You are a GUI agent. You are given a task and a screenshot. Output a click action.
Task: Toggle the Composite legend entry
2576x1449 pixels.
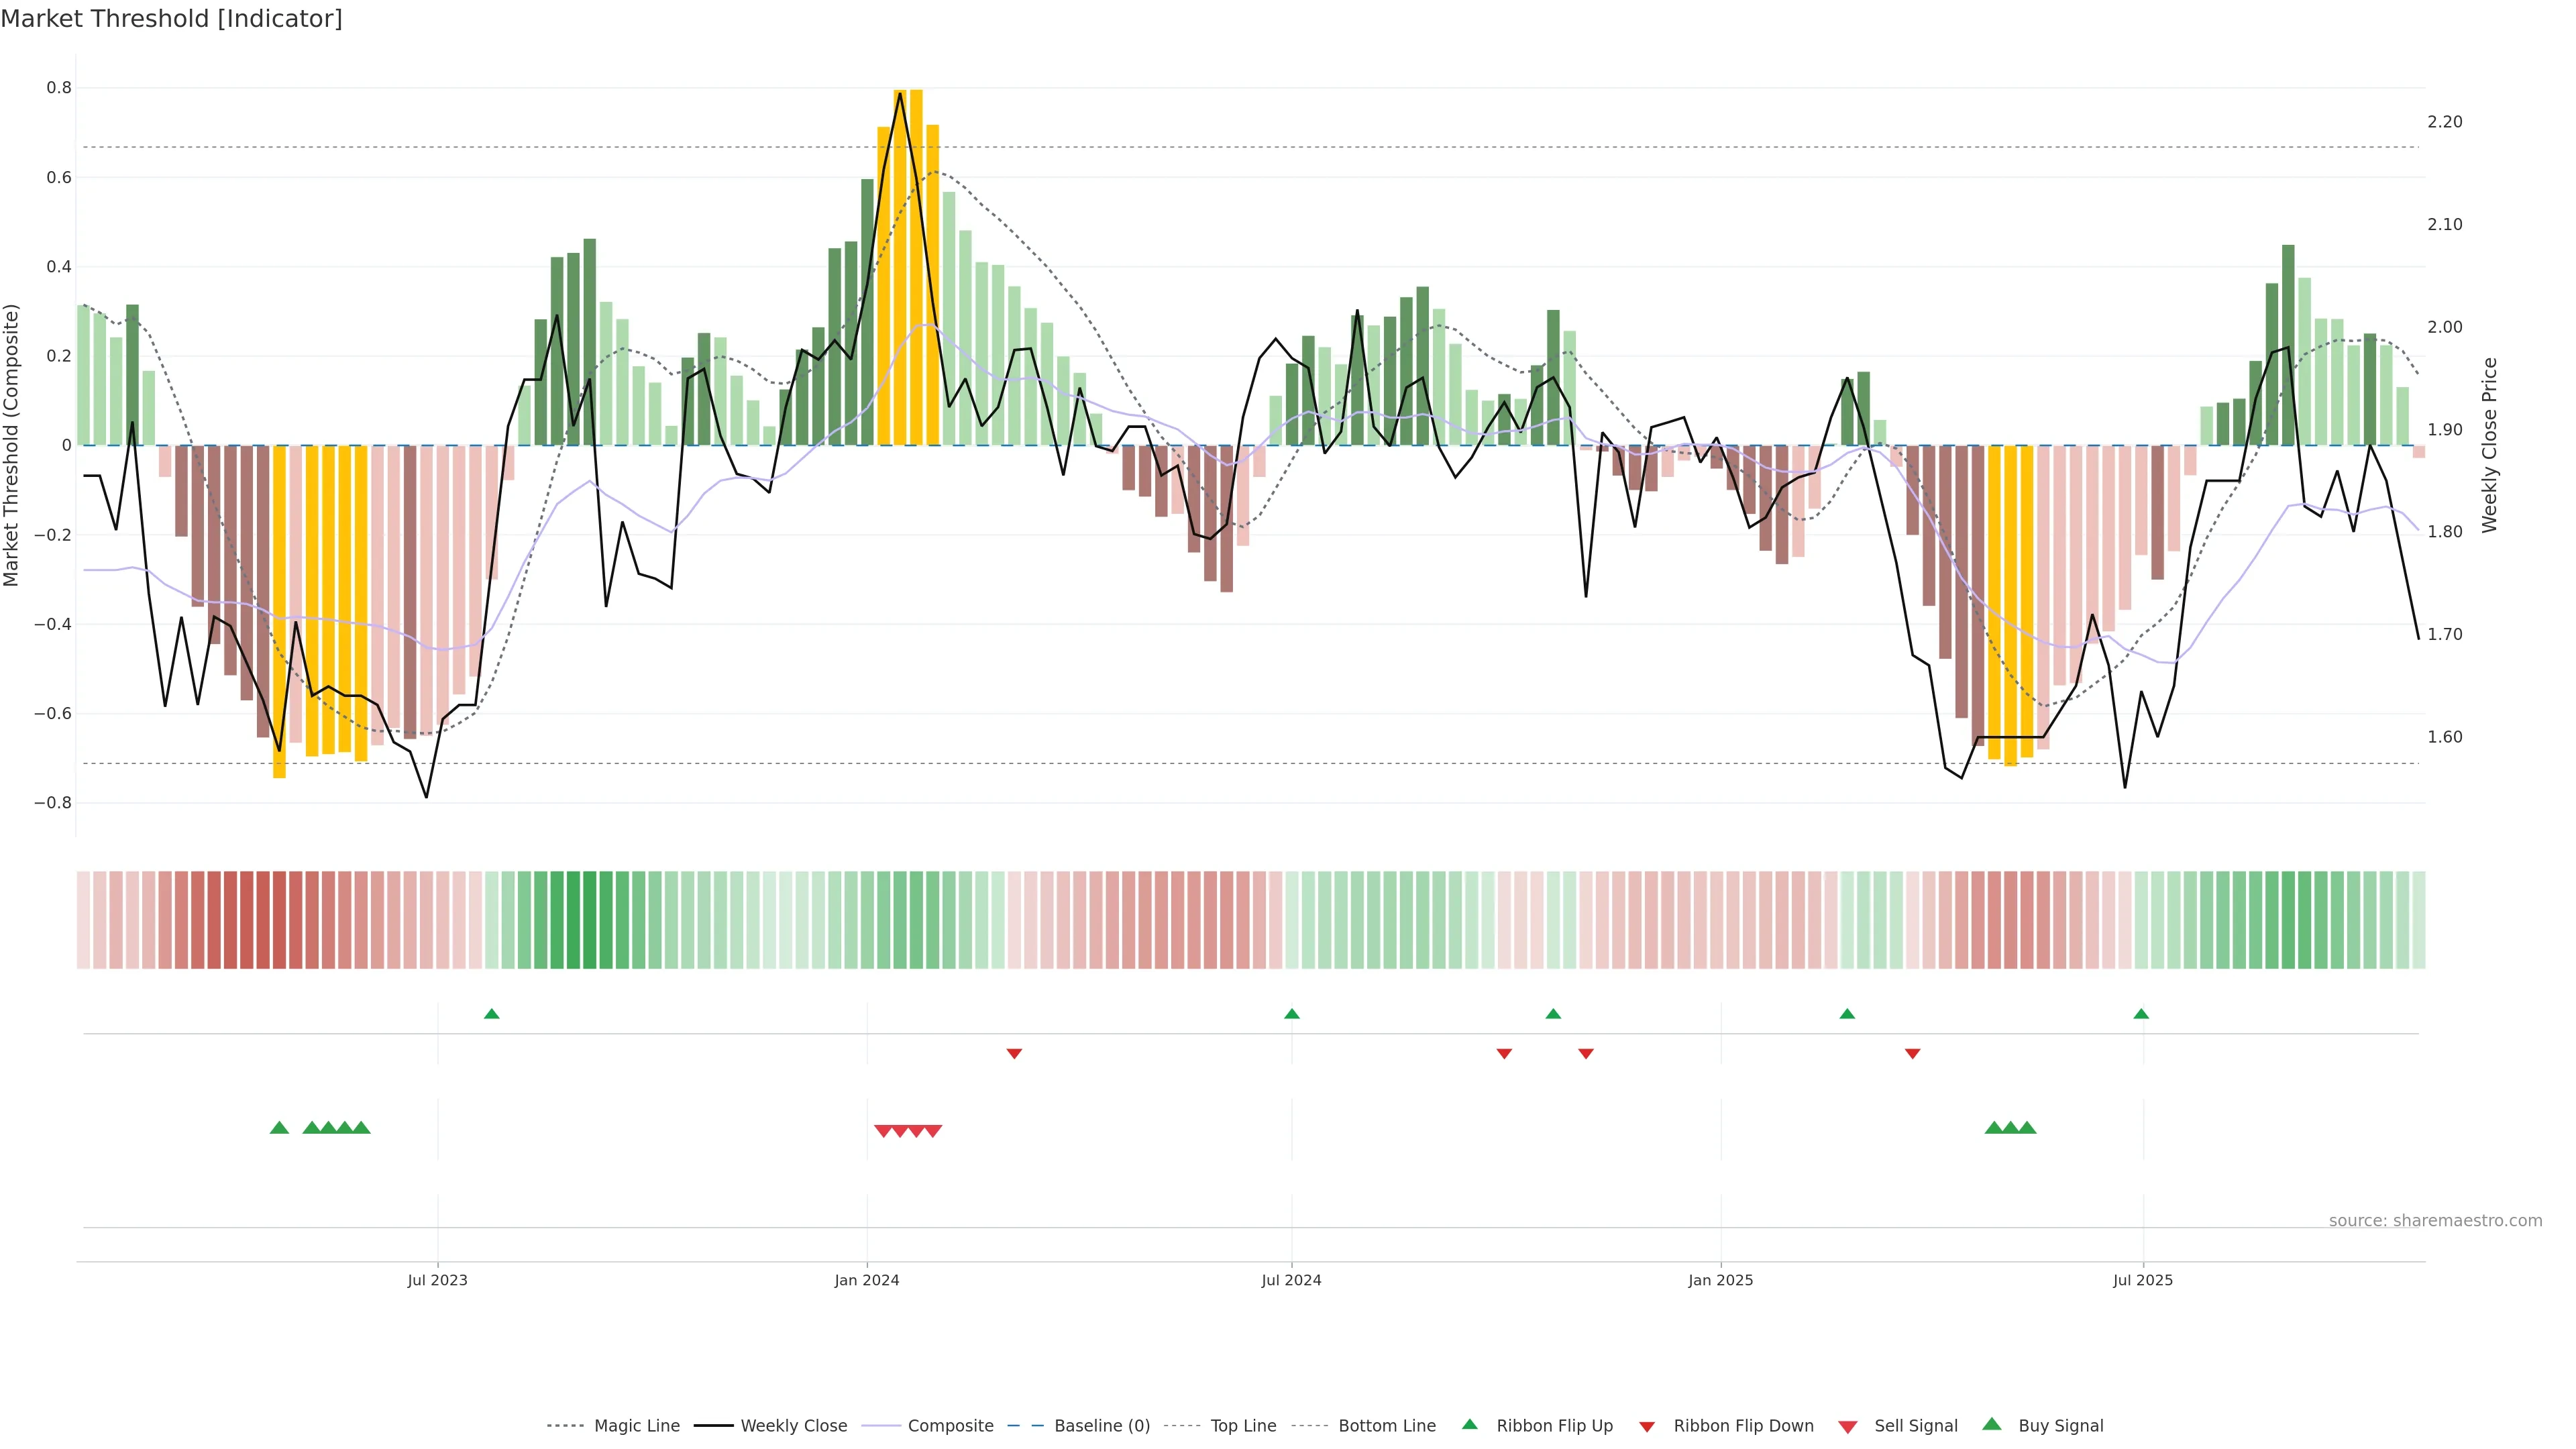pos(950,1426)
